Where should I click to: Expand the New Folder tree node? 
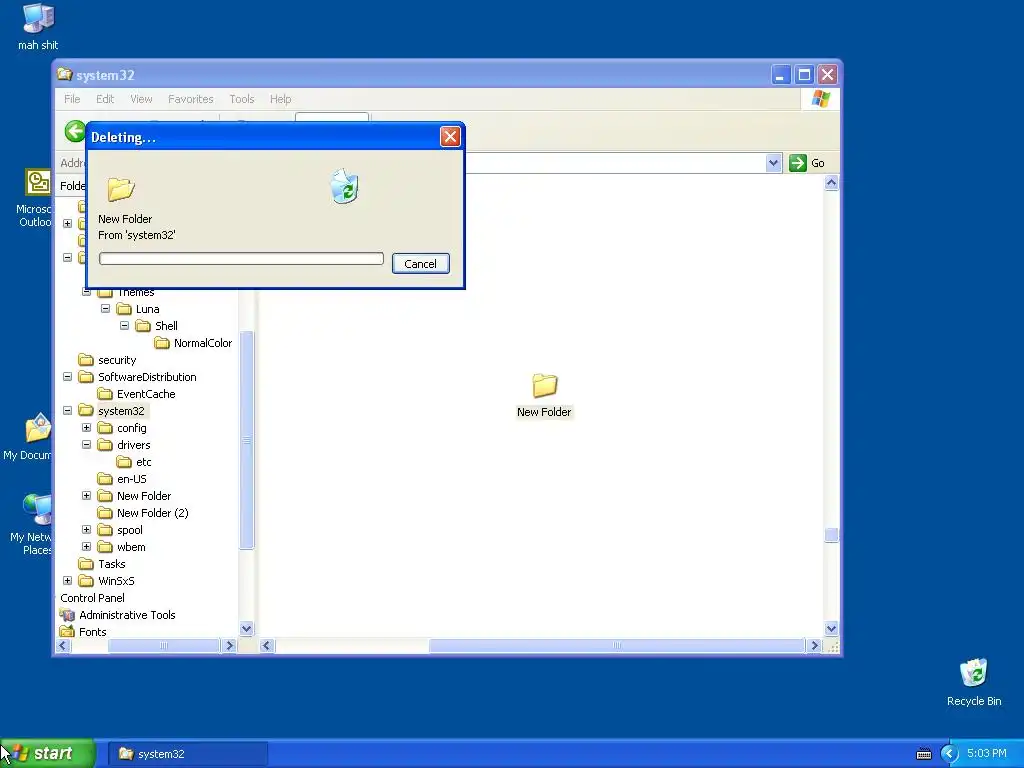point(86,495)
